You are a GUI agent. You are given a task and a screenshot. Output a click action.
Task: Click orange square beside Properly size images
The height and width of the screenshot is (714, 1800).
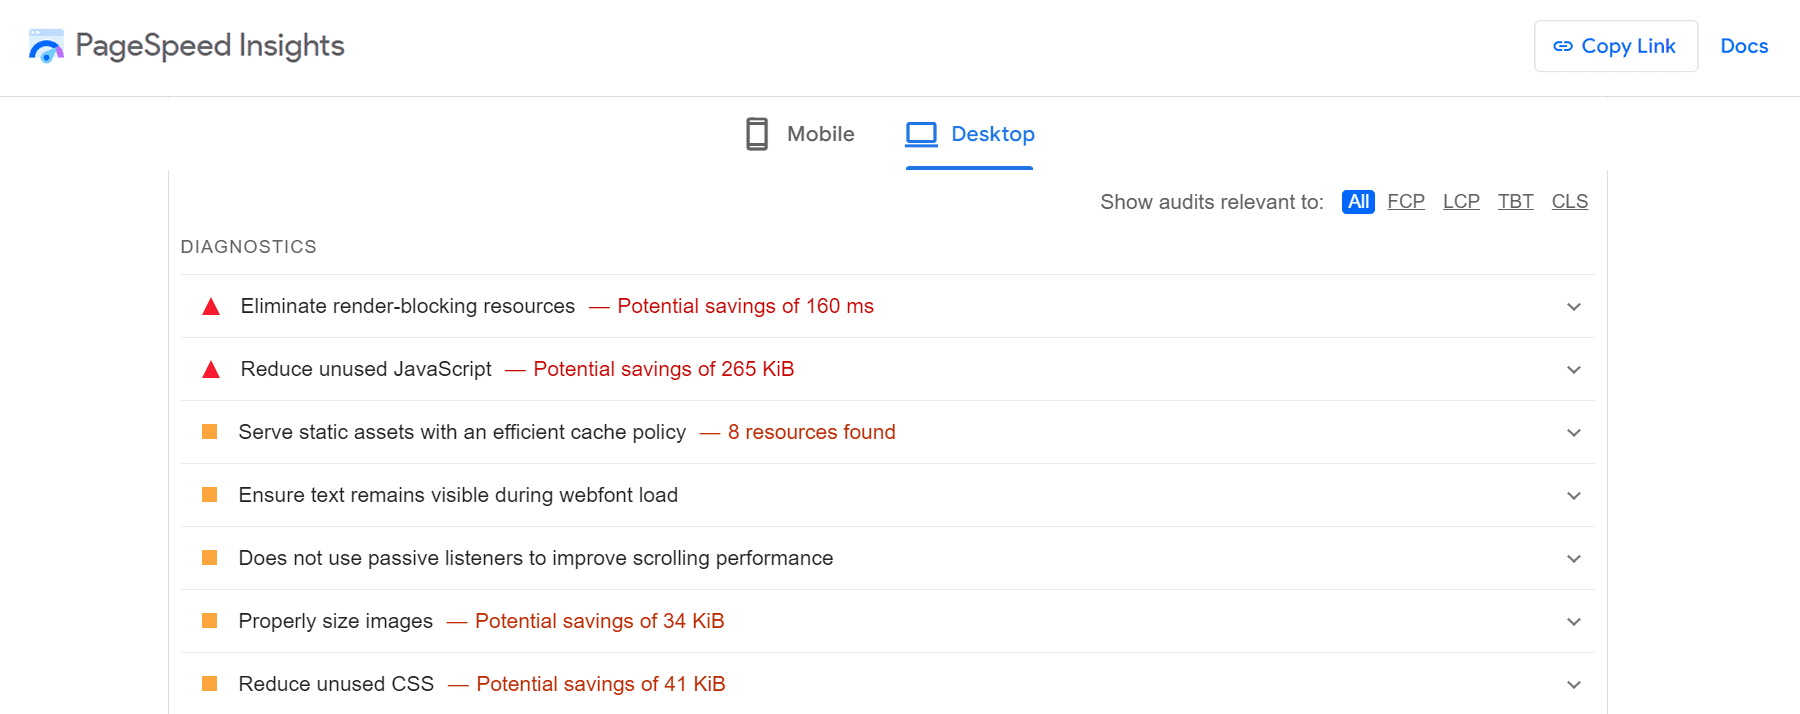(x=210, y=621)
